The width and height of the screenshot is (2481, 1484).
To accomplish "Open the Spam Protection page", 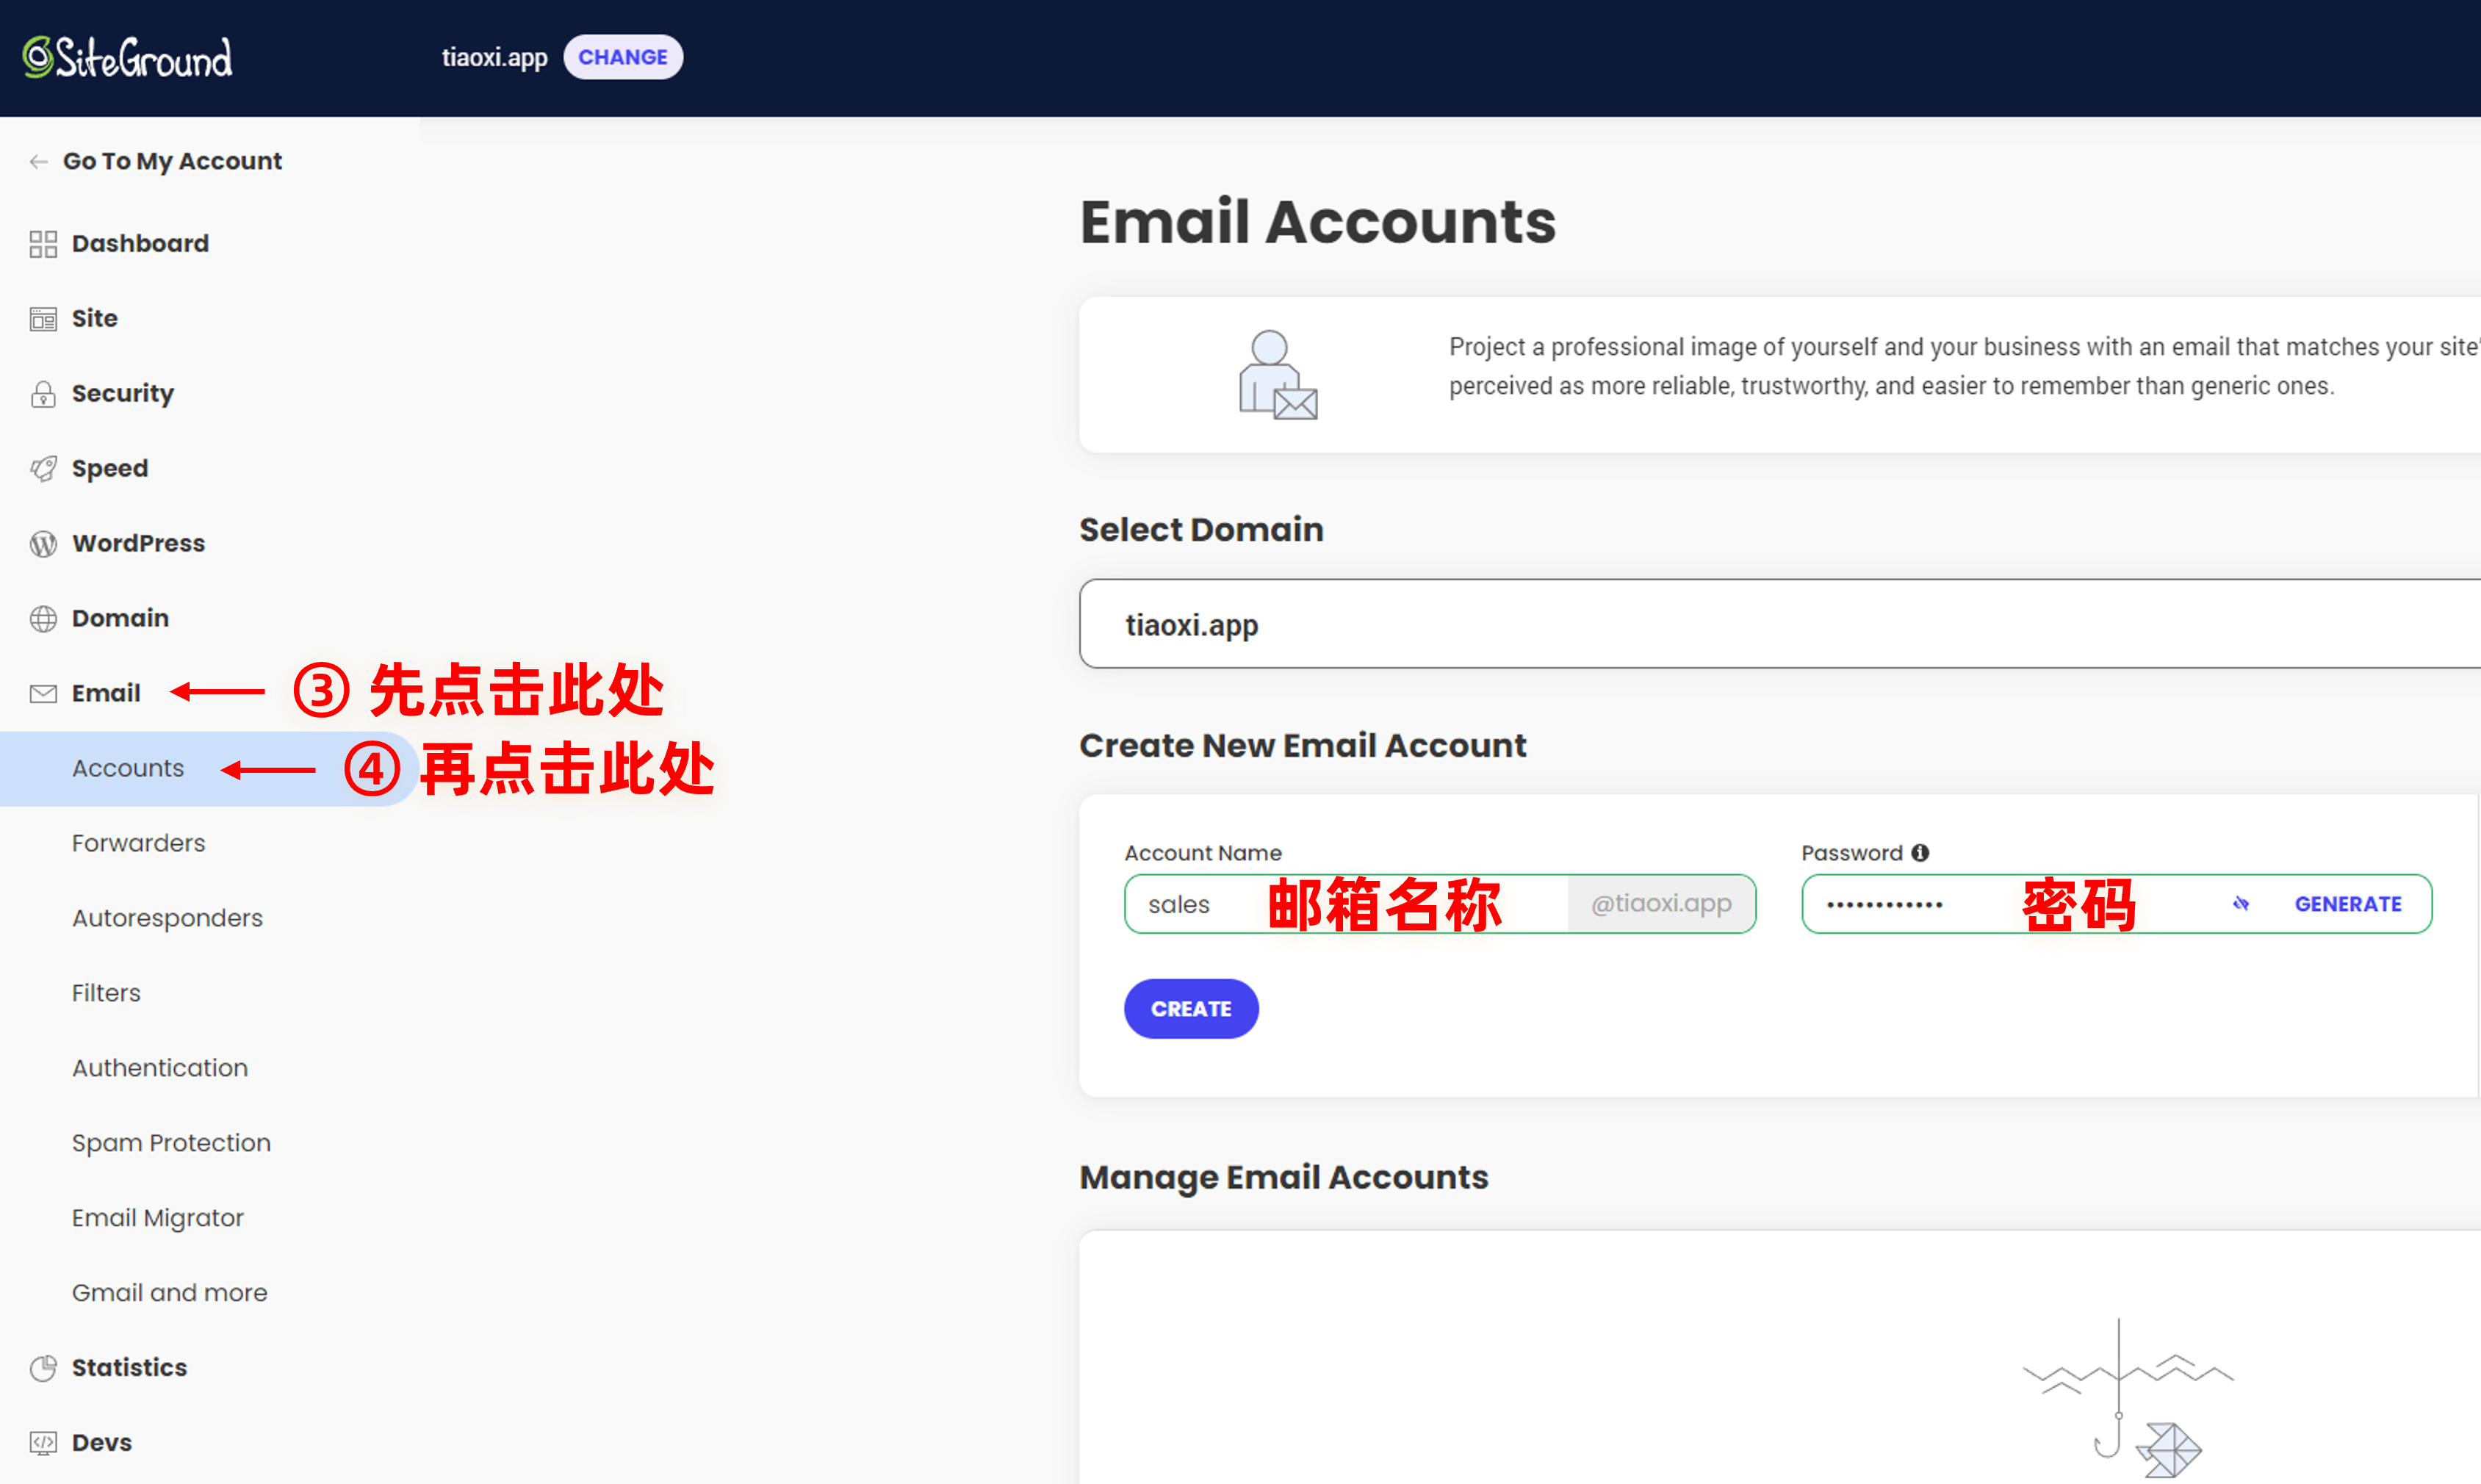I will (171, 1142).
